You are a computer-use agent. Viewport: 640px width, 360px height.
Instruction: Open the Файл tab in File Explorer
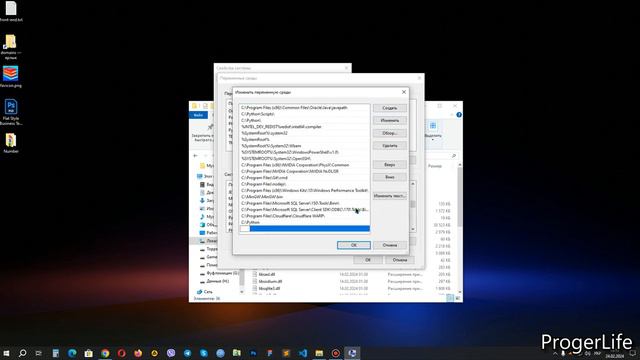coord(198,115)
